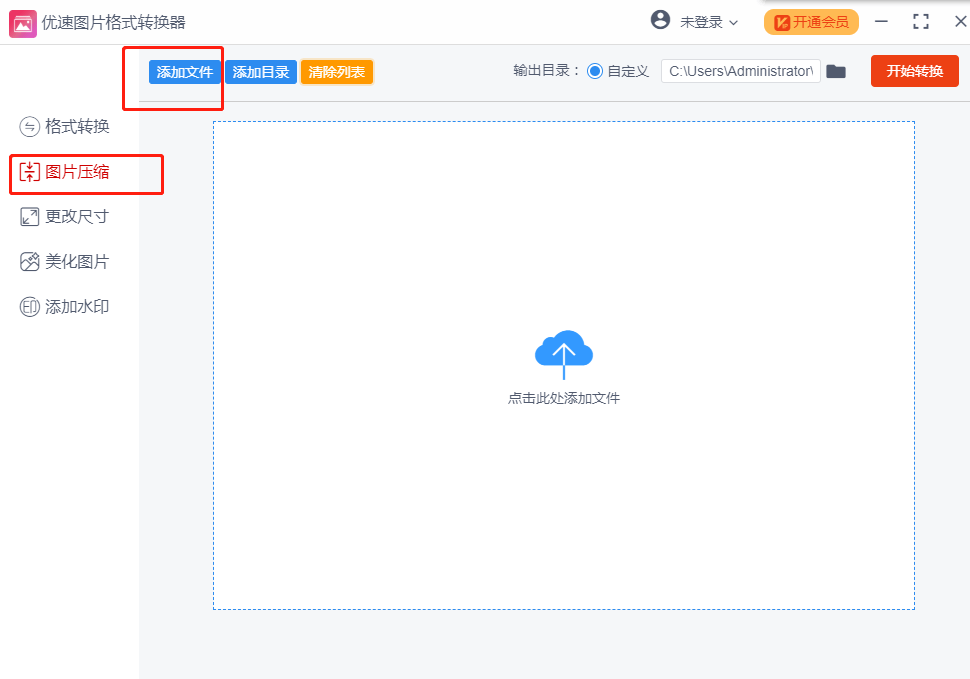Click the 添加文件 button
The width and height of the screenshot is (970, 679).
click(x=185, y=72)
